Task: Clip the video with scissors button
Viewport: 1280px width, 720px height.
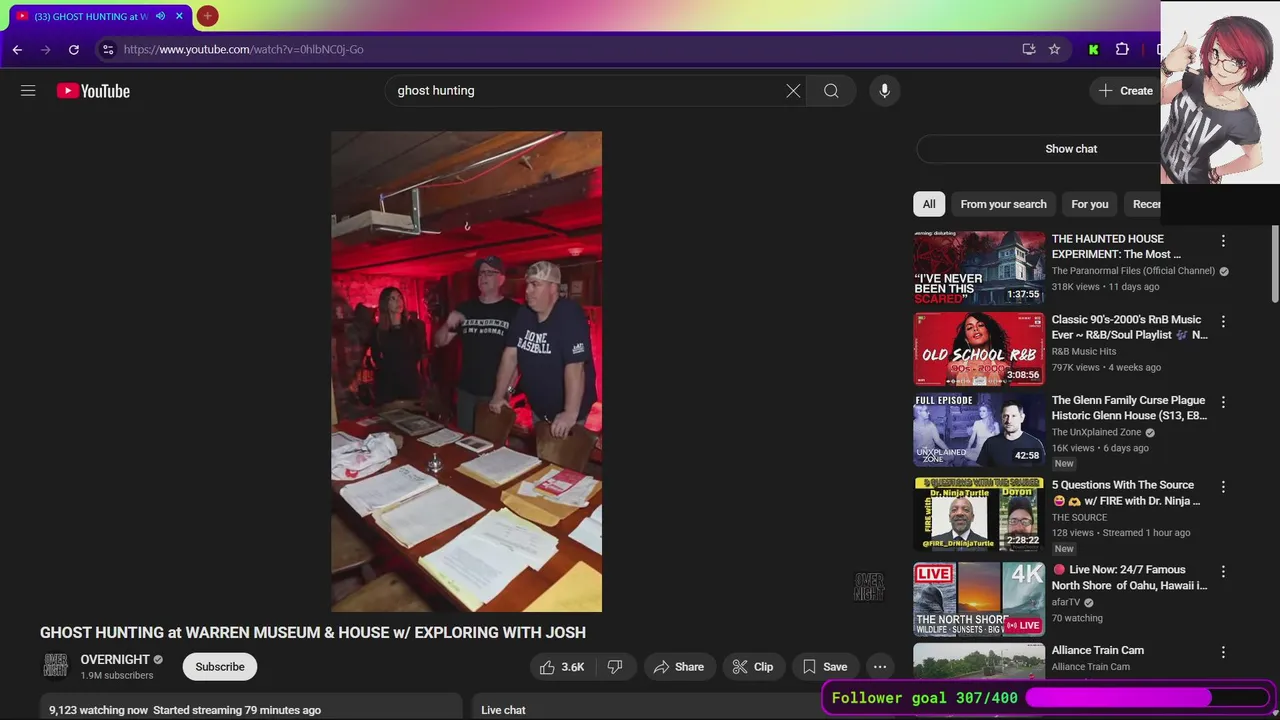Action: (x=753, y=667)
